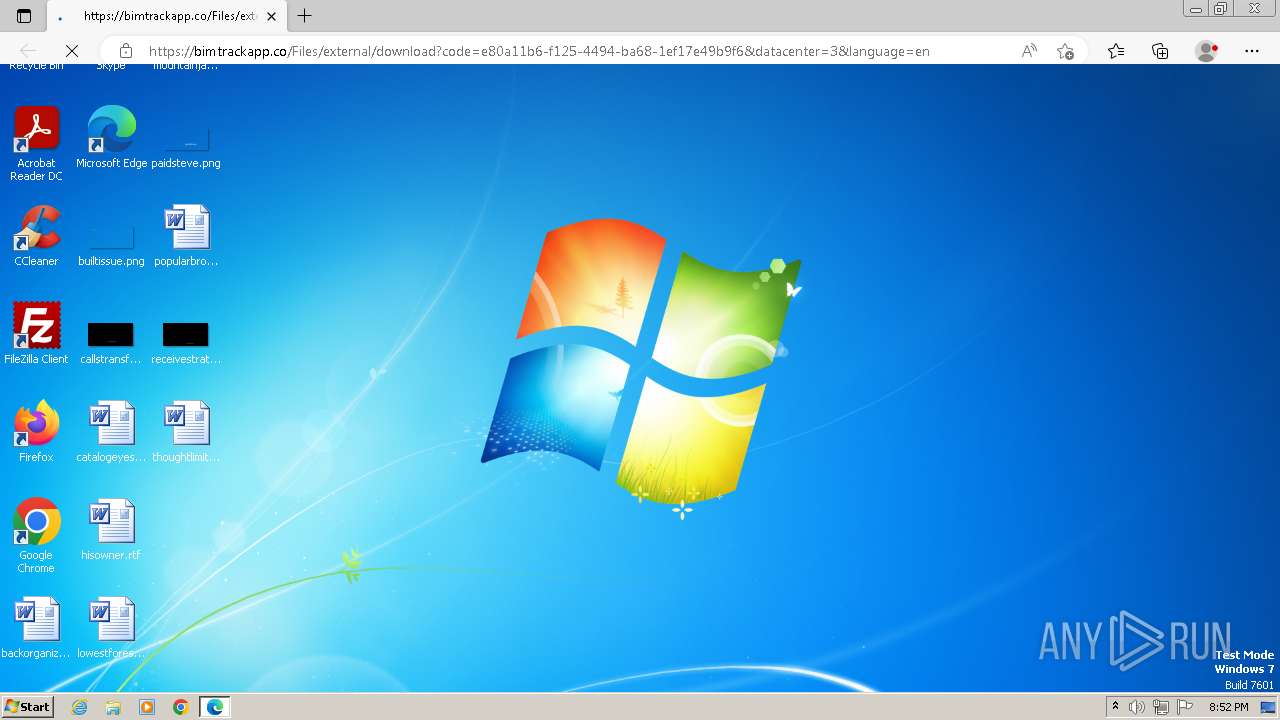Screen dimensions: 1280x720
Task: Add this page to favorites
Action: click(1065, 51)
